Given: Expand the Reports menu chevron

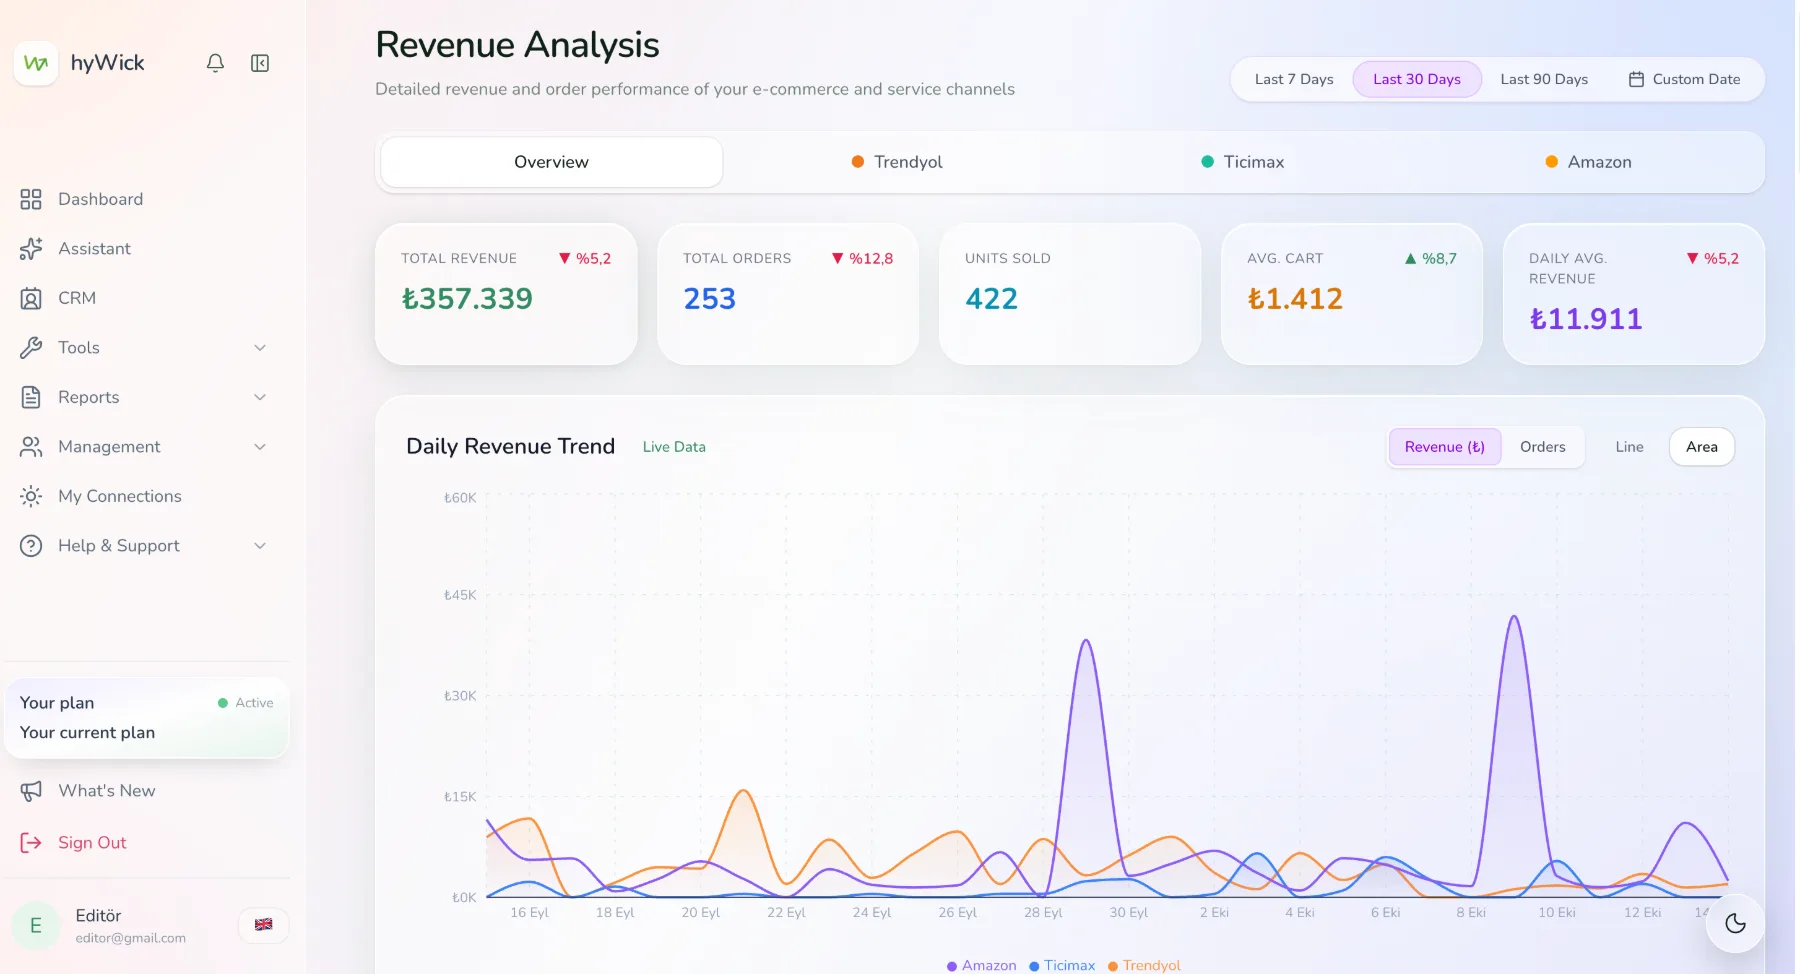Looking at the screenshot, I should click(x=260, y=397).
